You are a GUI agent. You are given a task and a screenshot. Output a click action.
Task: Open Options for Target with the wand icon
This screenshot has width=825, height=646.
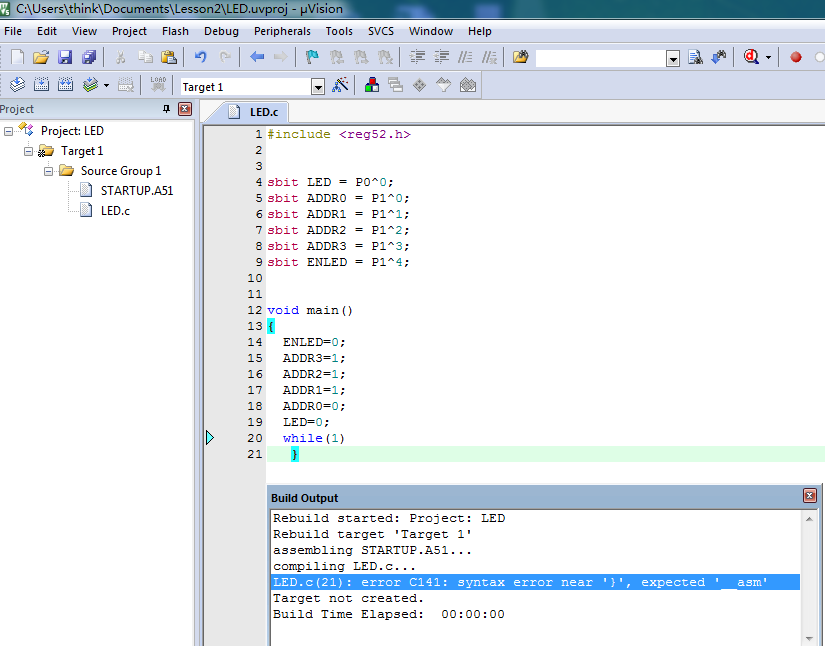[340, 85]
